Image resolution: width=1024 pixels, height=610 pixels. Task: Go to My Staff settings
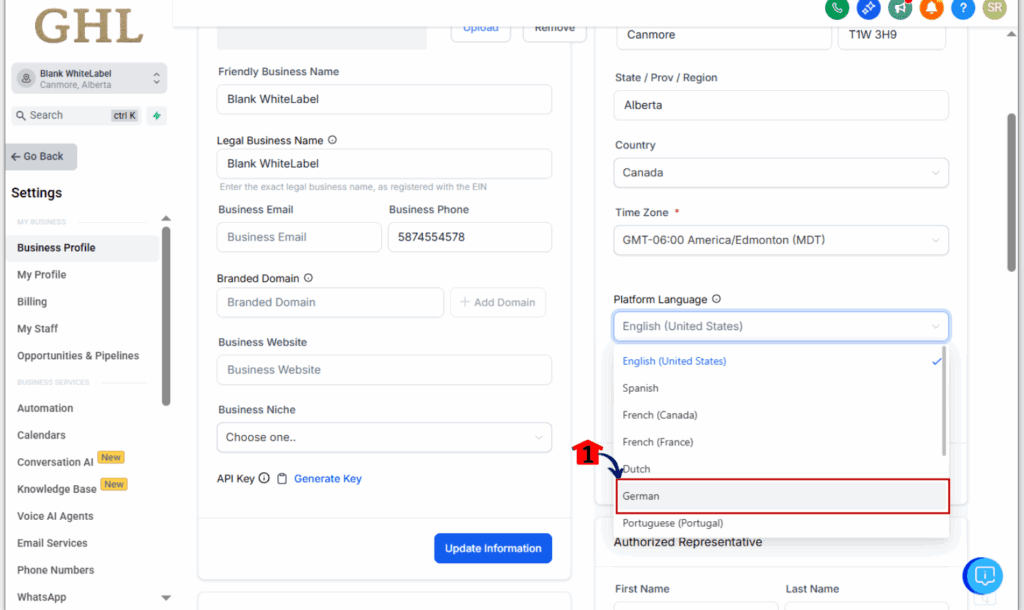[x=38, y=329]
